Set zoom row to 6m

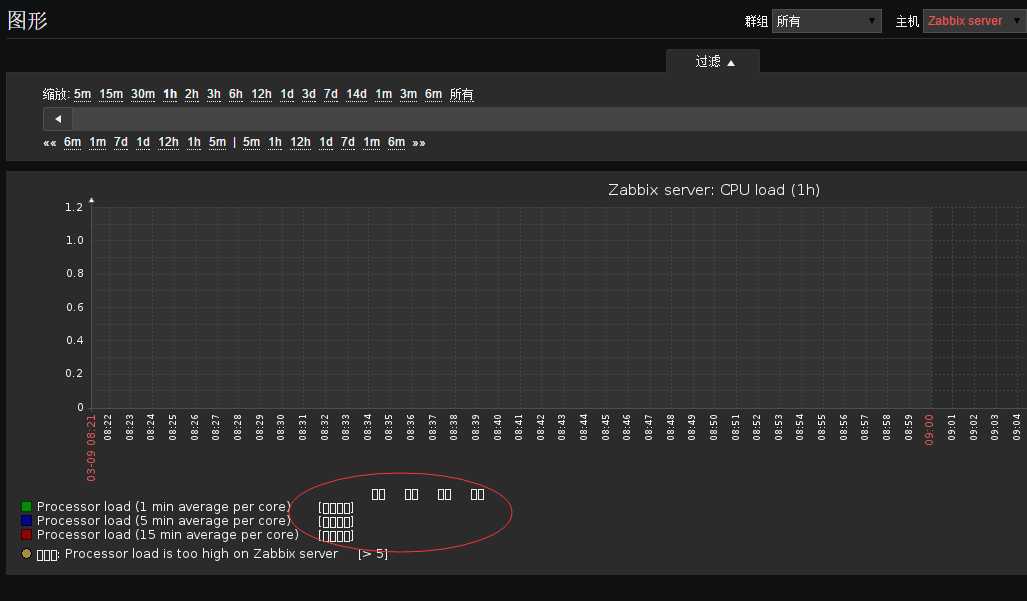(434, 94)
